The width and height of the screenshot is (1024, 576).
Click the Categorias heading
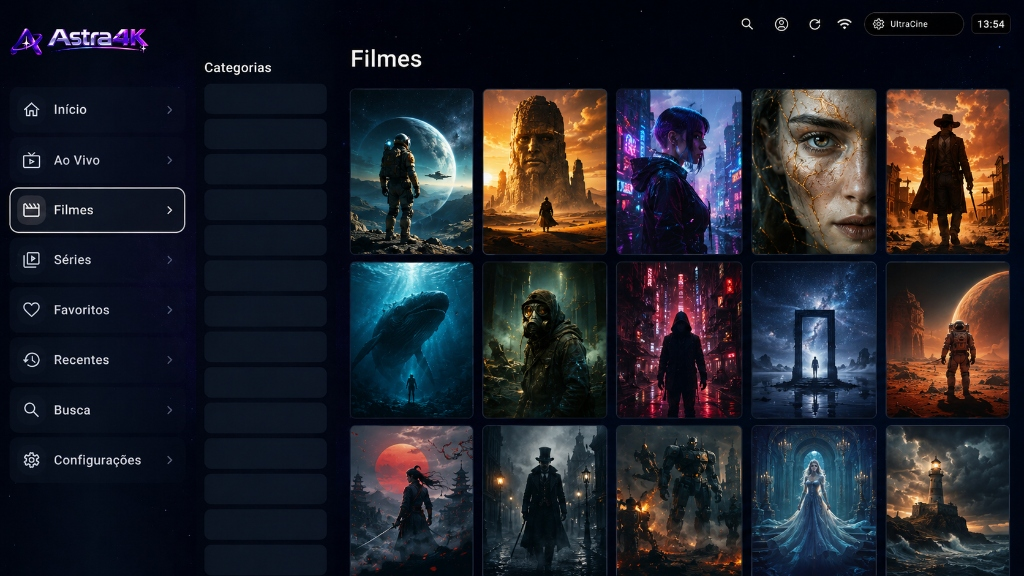238,68
